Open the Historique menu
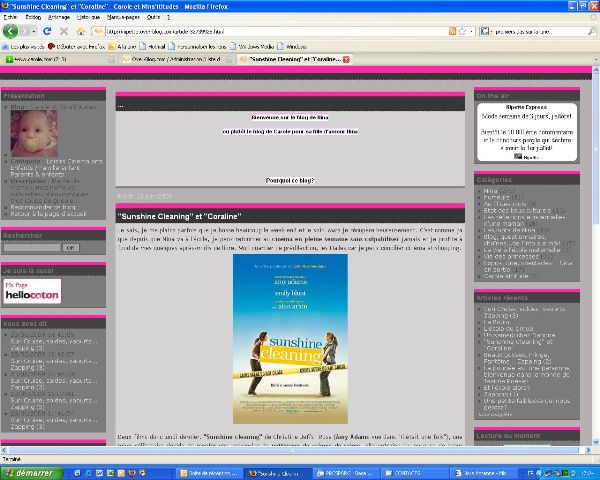The image size is (600, 480). (x=88, y=17)
